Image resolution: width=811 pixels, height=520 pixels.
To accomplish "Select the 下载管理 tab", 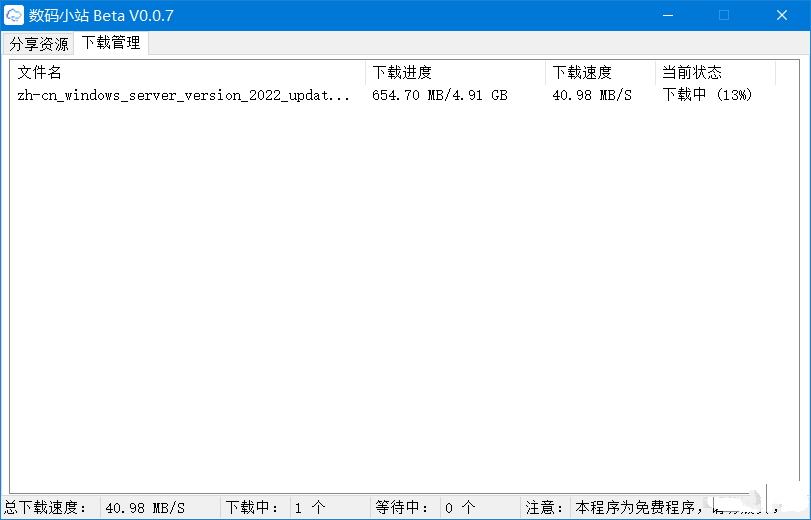I will click(x=111, y=43).
